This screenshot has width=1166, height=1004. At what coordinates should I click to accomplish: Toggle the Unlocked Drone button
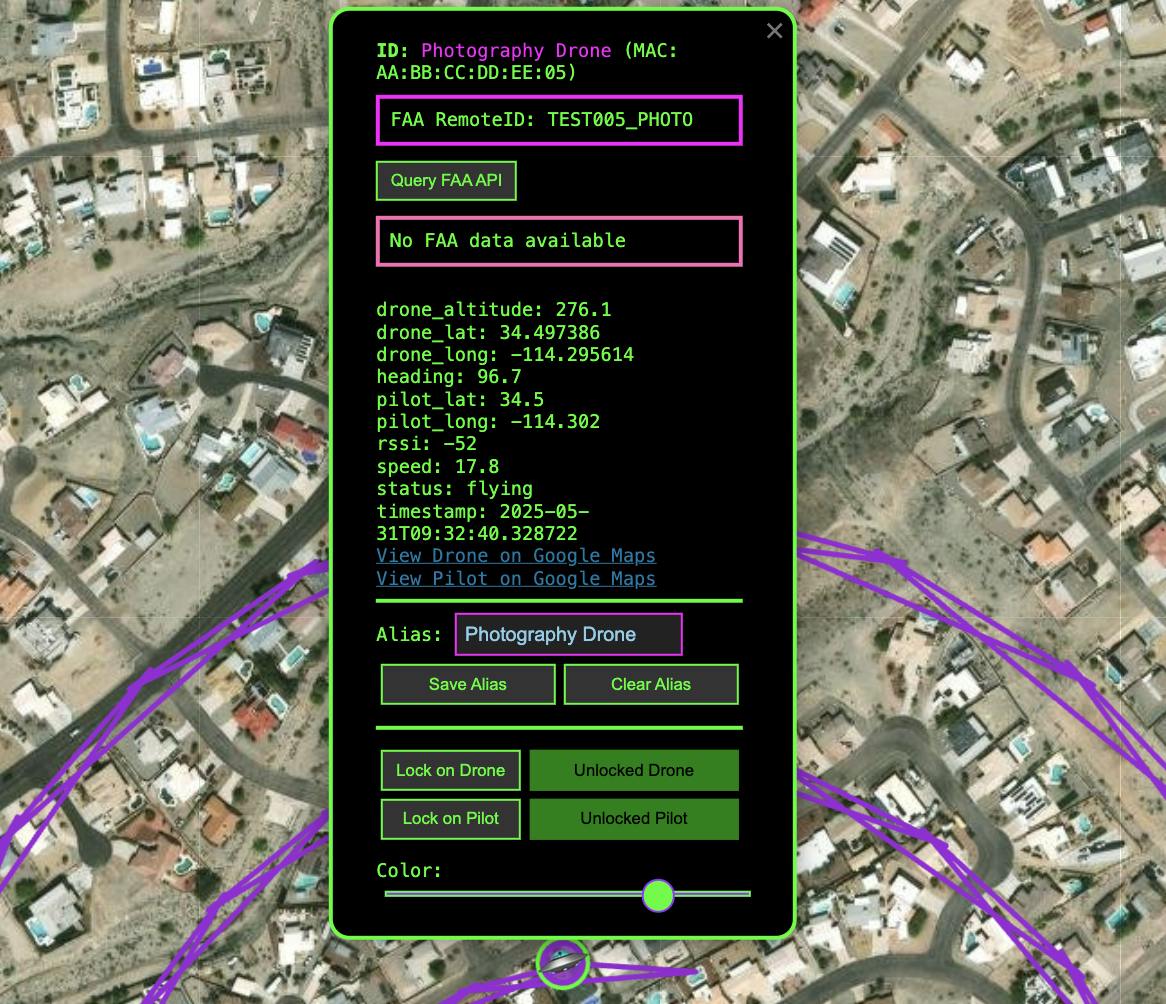(634, 771)
